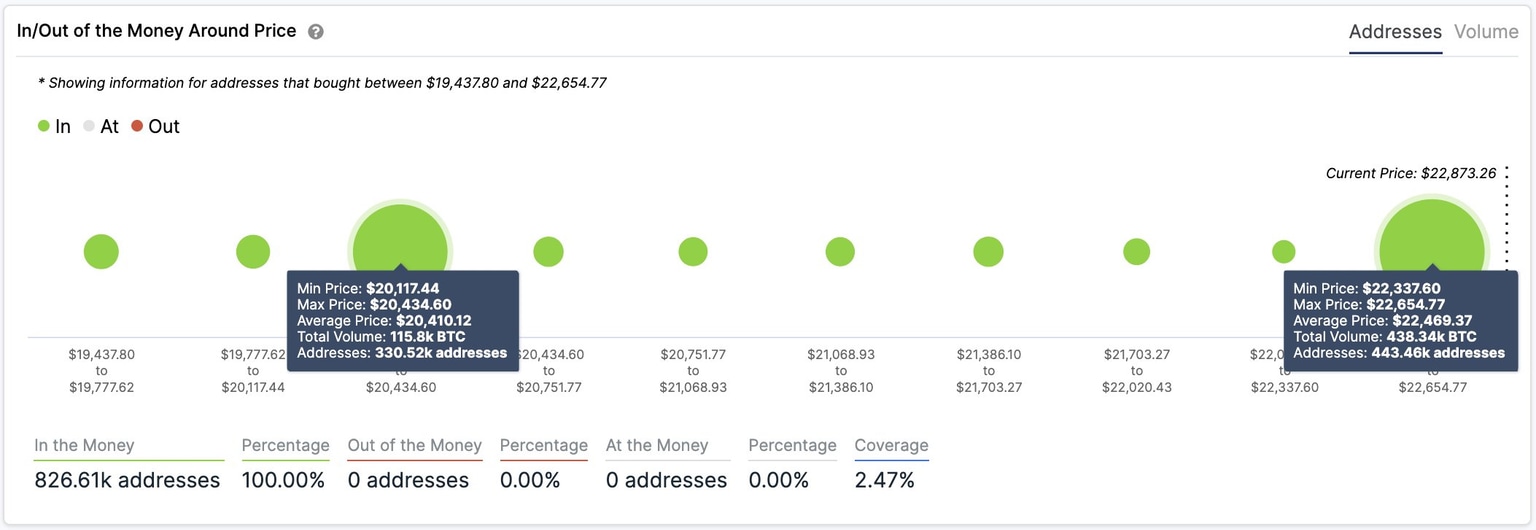Toggle the red Out legend item
1536x530 pixels.
(x=155, y=127)
